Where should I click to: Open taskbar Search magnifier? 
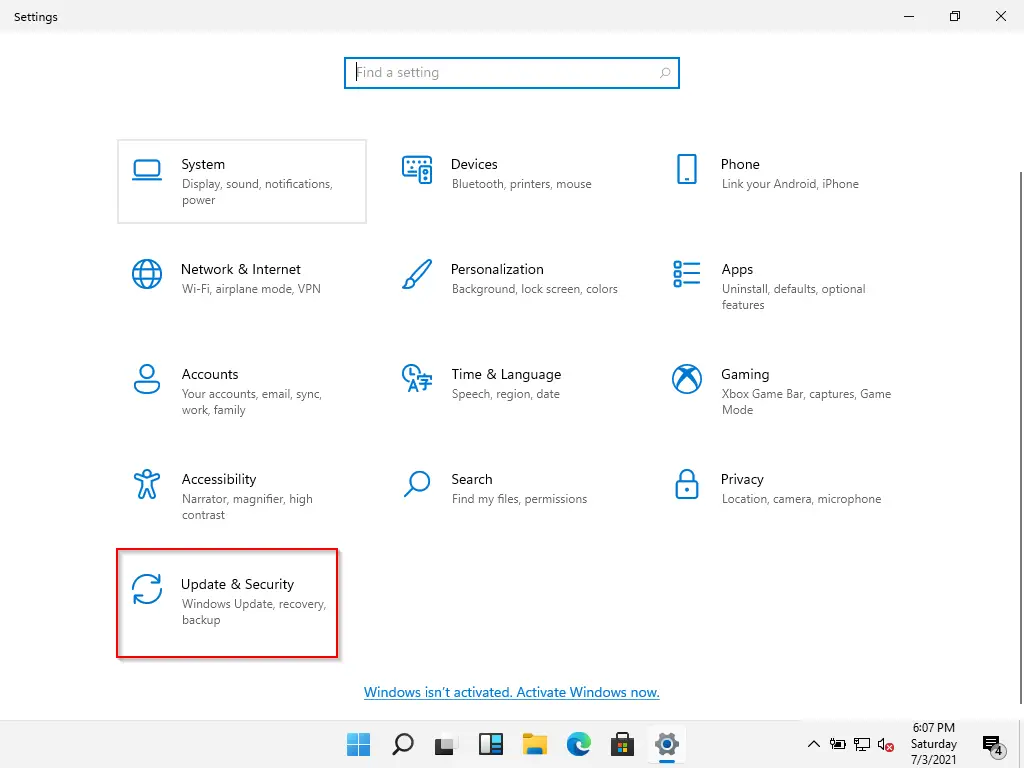click(x=403, y=744)
